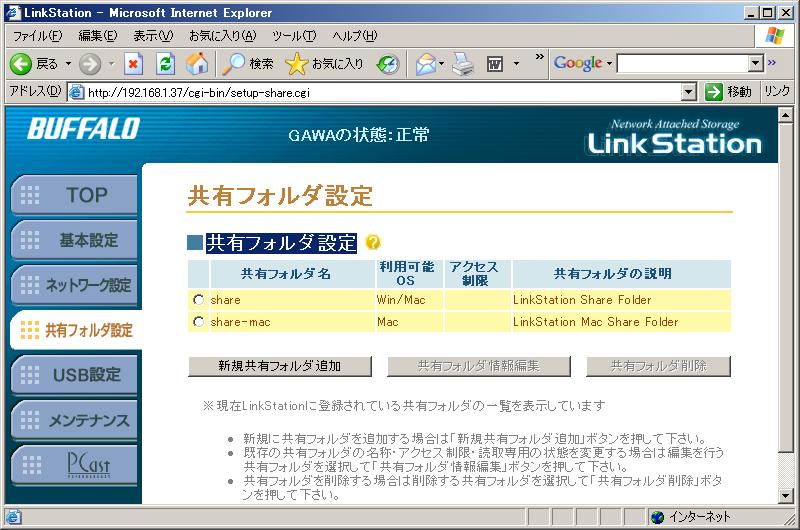This screenshot has height=530, width=800.
Task: Open the Google logo dropdown arrow
Action: [x=609, y=64]
